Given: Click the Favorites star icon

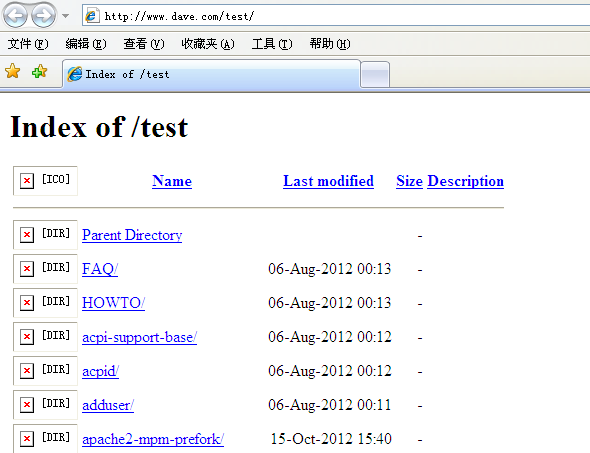Looking at the screenshot, I should [13, 71].
